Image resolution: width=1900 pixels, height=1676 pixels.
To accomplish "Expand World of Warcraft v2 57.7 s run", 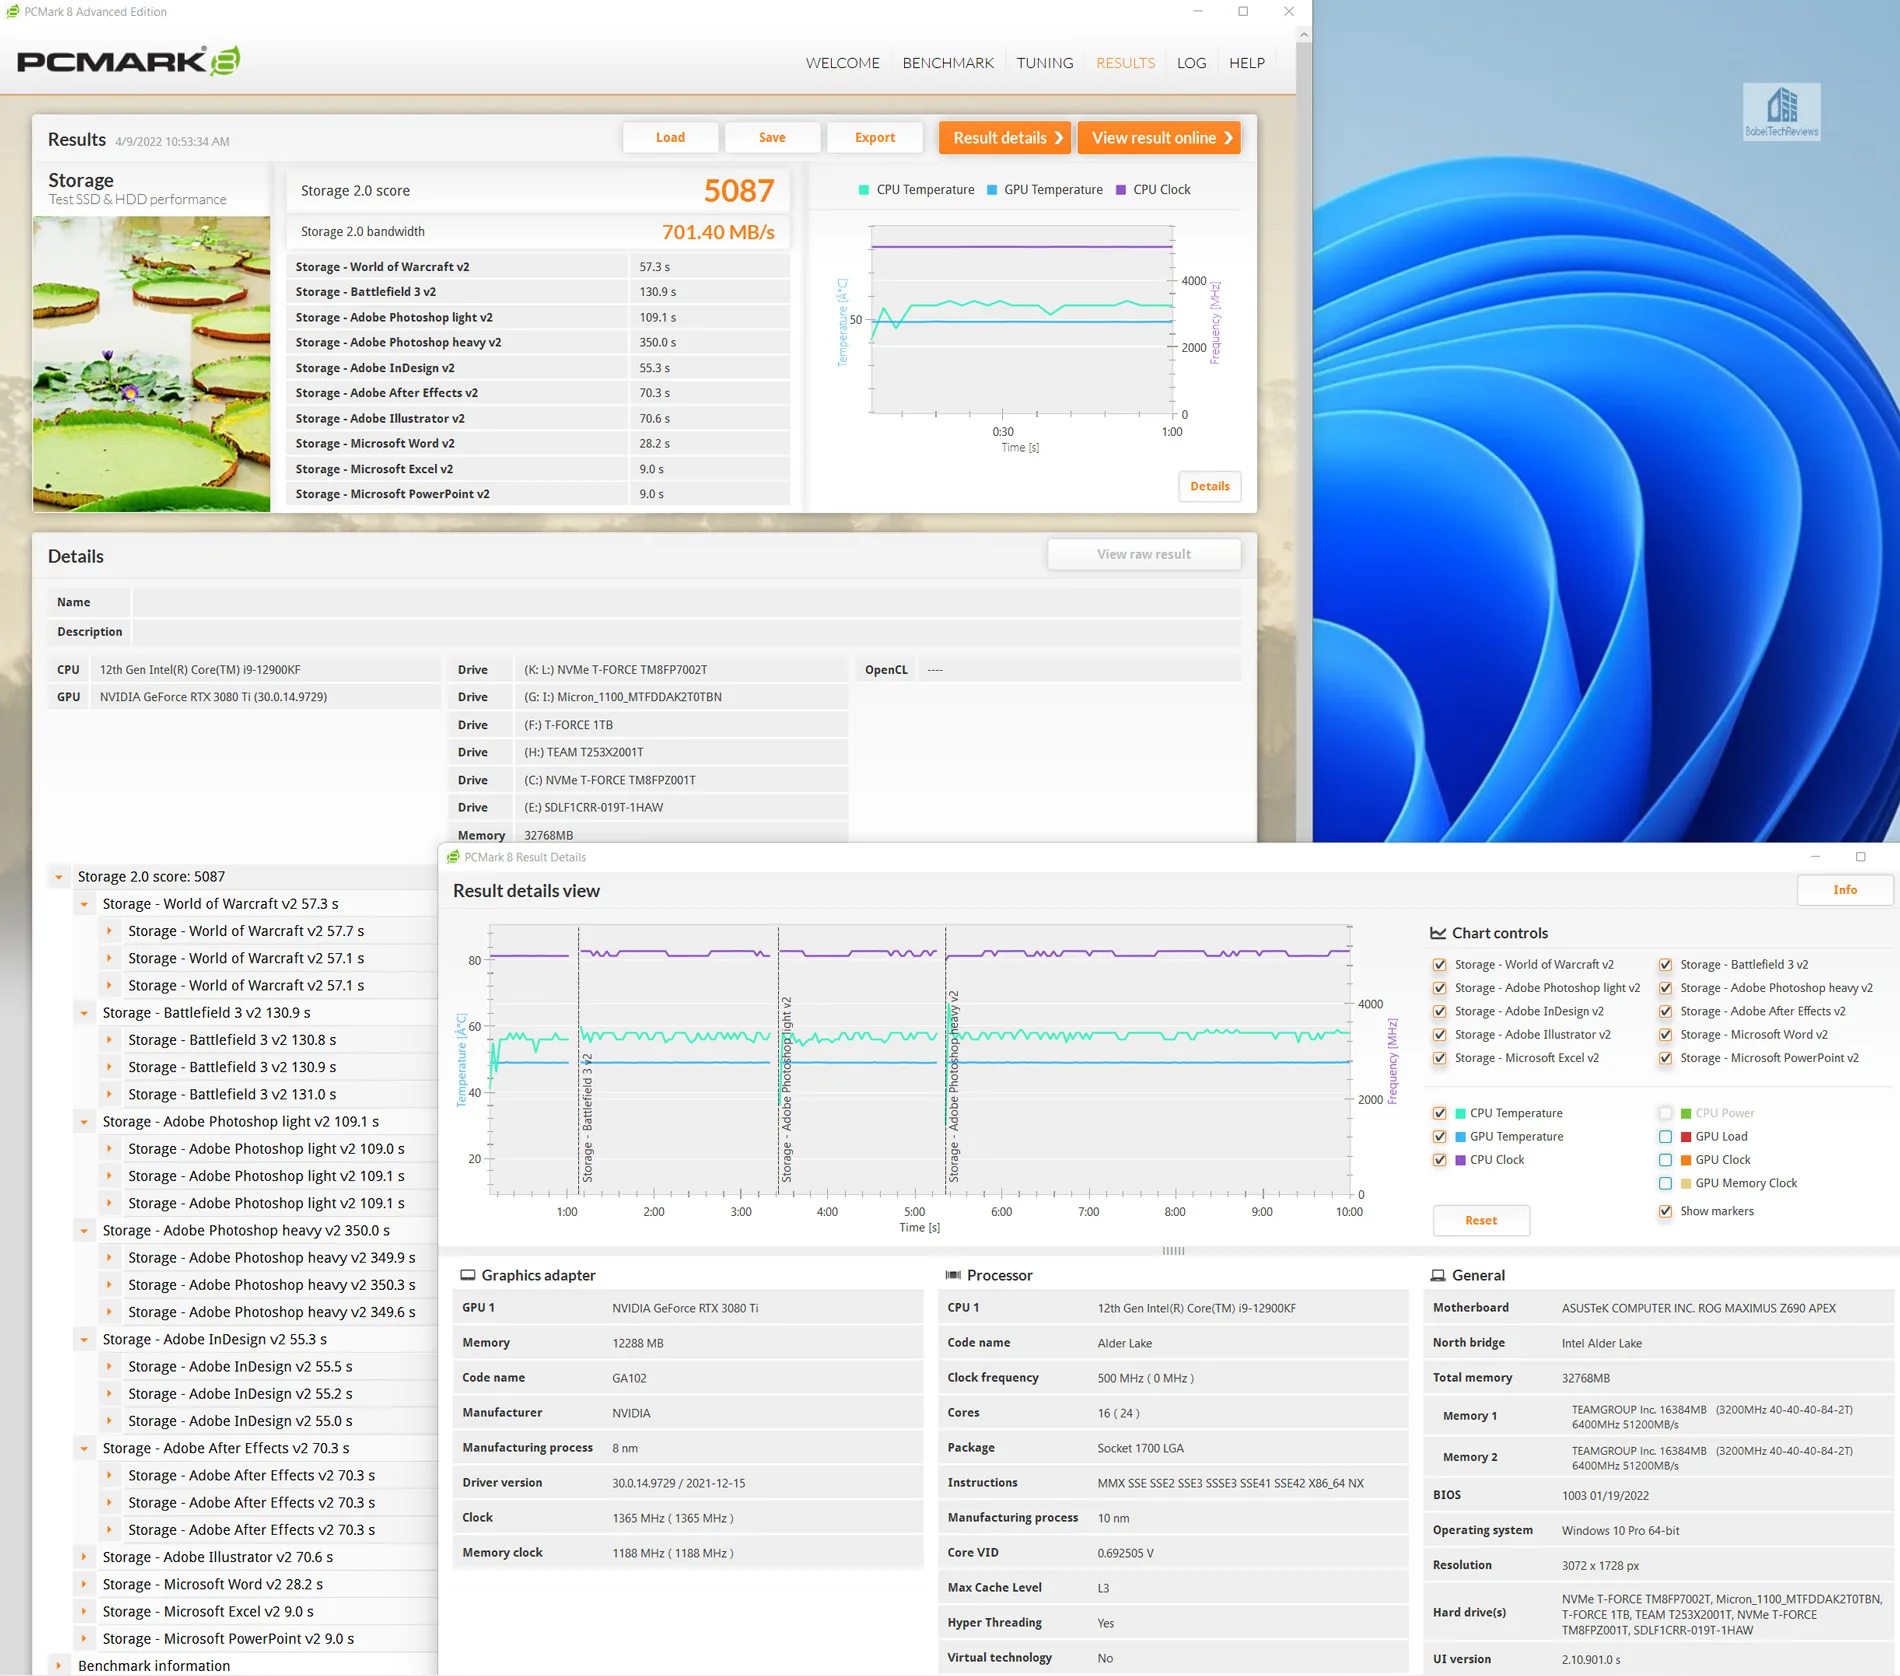I will pyautogui.click(x=109, y=931).
